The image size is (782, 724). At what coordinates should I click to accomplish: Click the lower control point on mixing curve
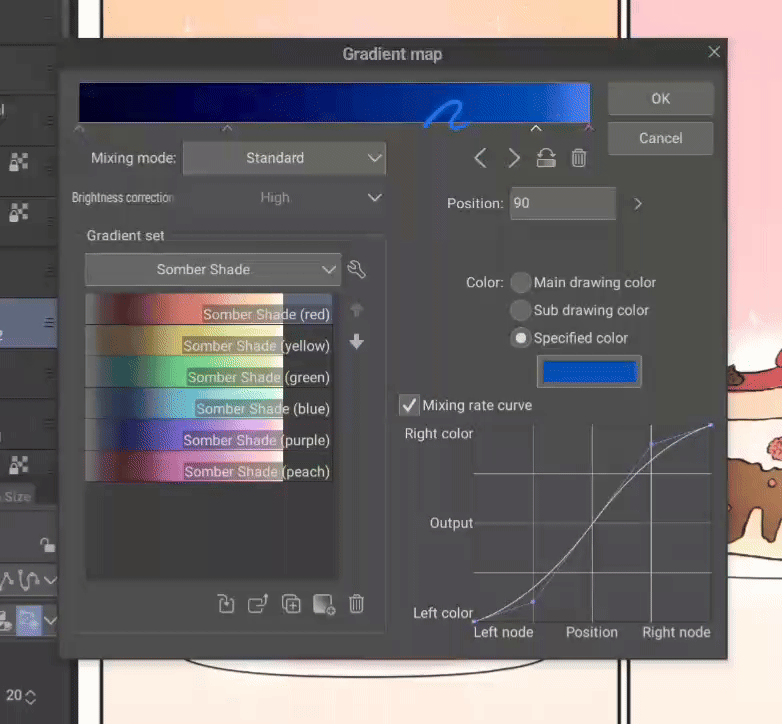pyautogui.click(x=533, y=602)
